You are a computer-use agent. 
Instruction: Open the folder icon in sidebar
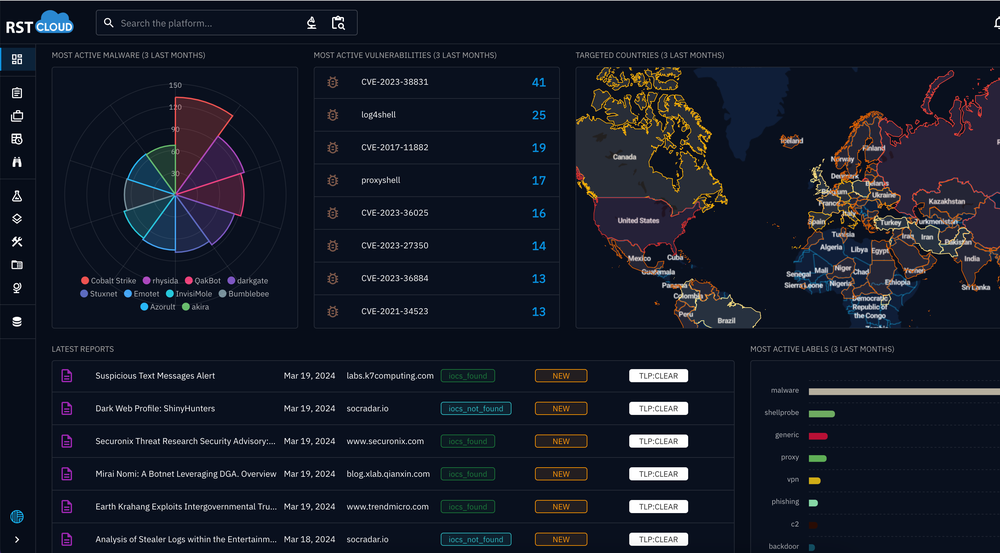coord(17,265)
